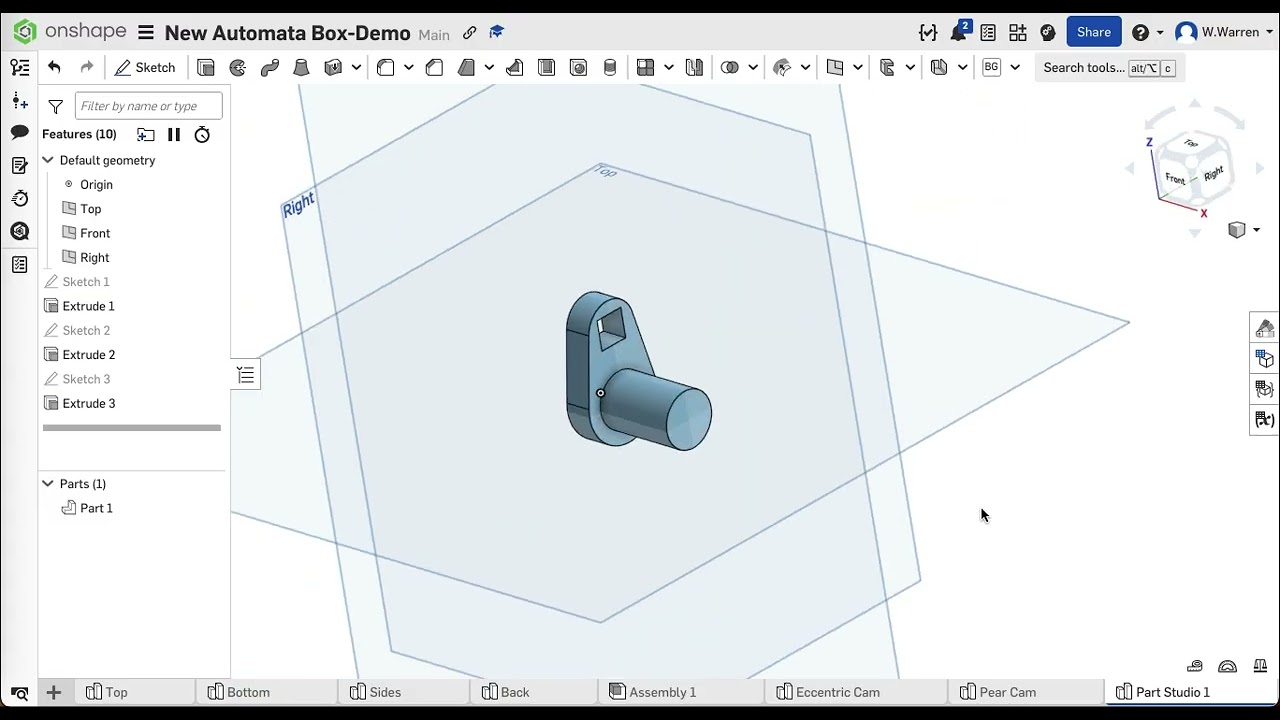Open the pattern tool dropdown arrow
Image resolution: width=1280 pixels, height=720 pixels.
(x=668, y=67)
